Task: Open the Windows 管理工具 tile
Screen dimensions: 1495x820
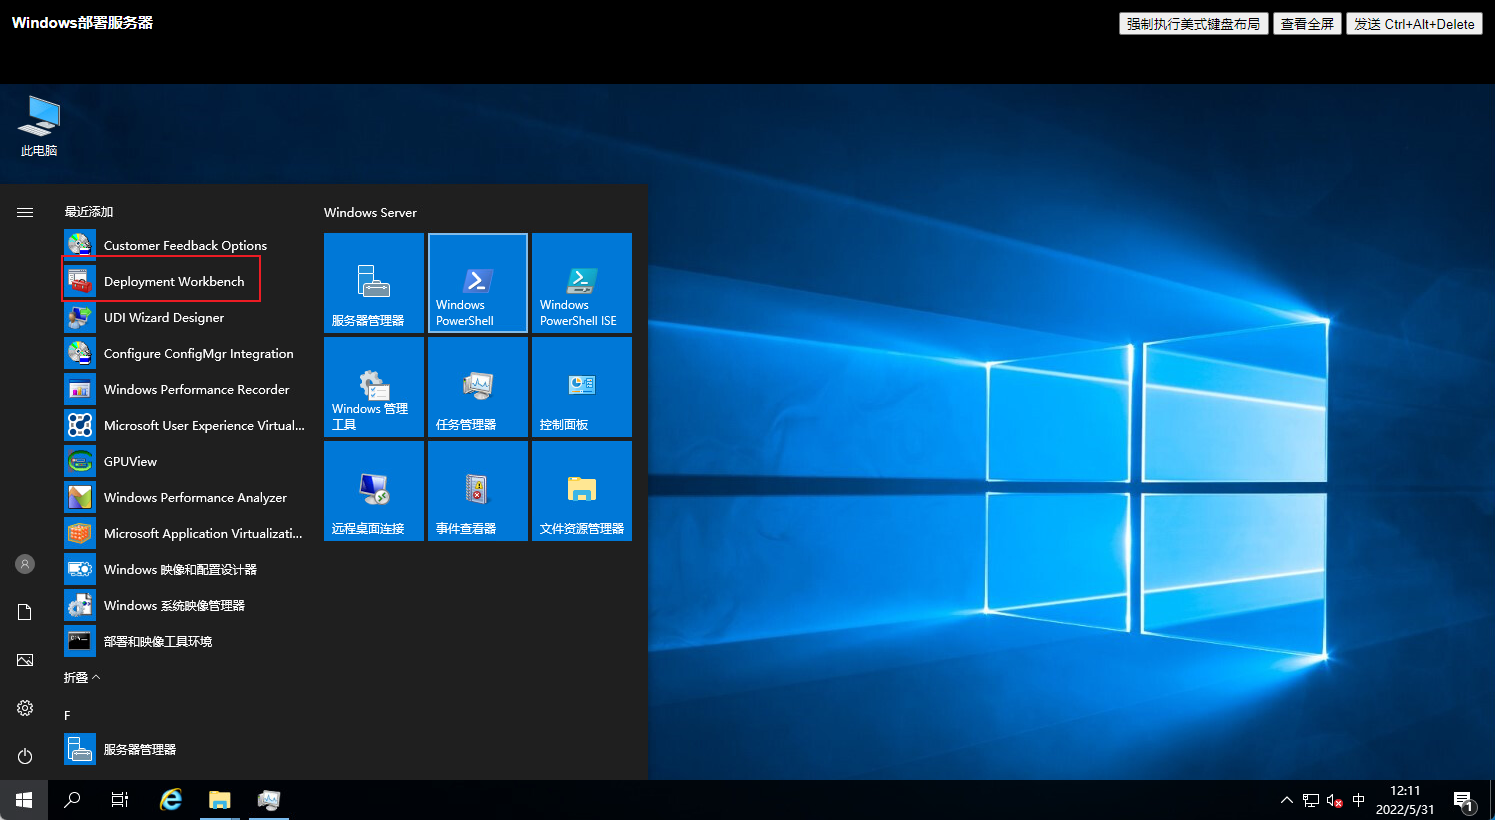Action: (374, 387)
